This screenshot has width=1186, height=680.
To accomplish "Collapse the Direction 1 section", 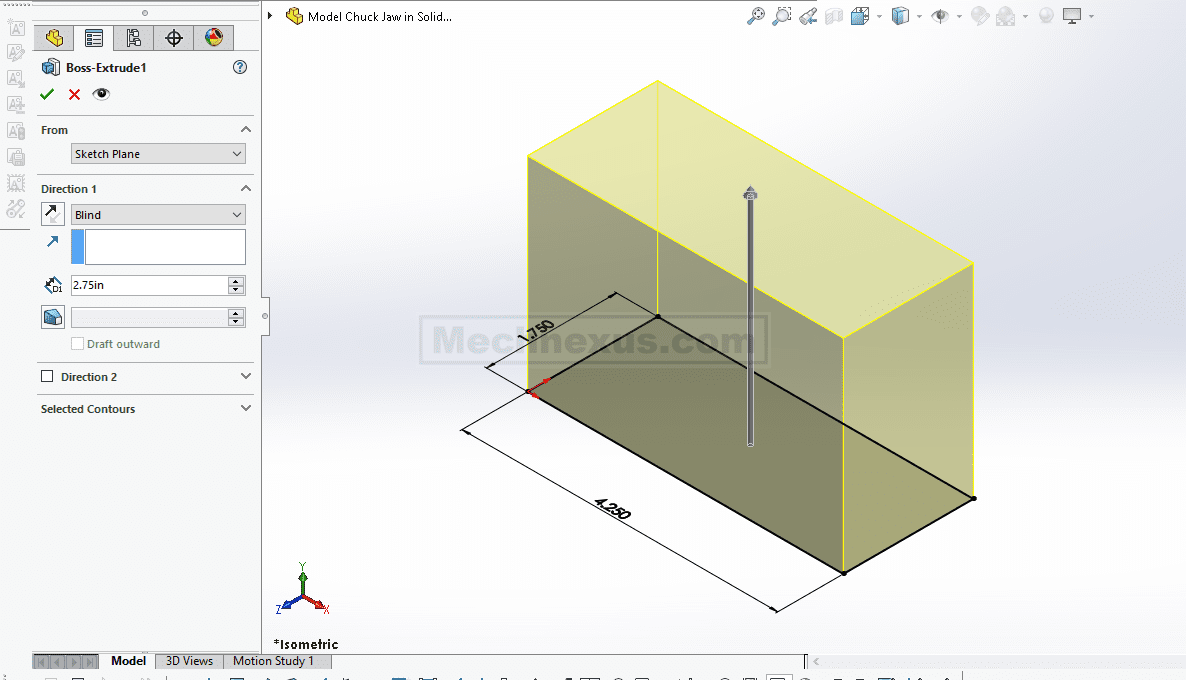I will pos(246,188).
